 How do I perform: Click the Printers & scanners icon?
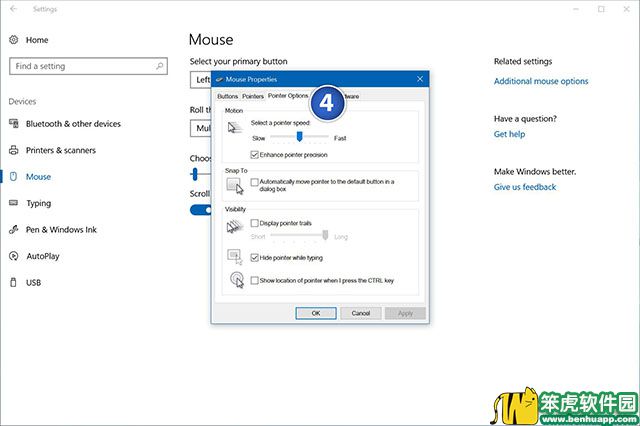click(x=14, y=150)
